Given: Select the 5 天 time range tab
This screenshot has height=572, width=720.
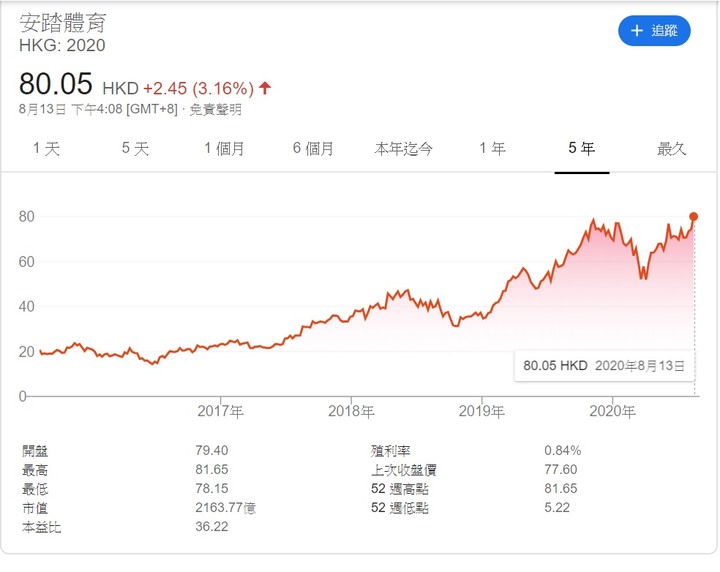Looking at the screenshot, I should pos(135,149).
